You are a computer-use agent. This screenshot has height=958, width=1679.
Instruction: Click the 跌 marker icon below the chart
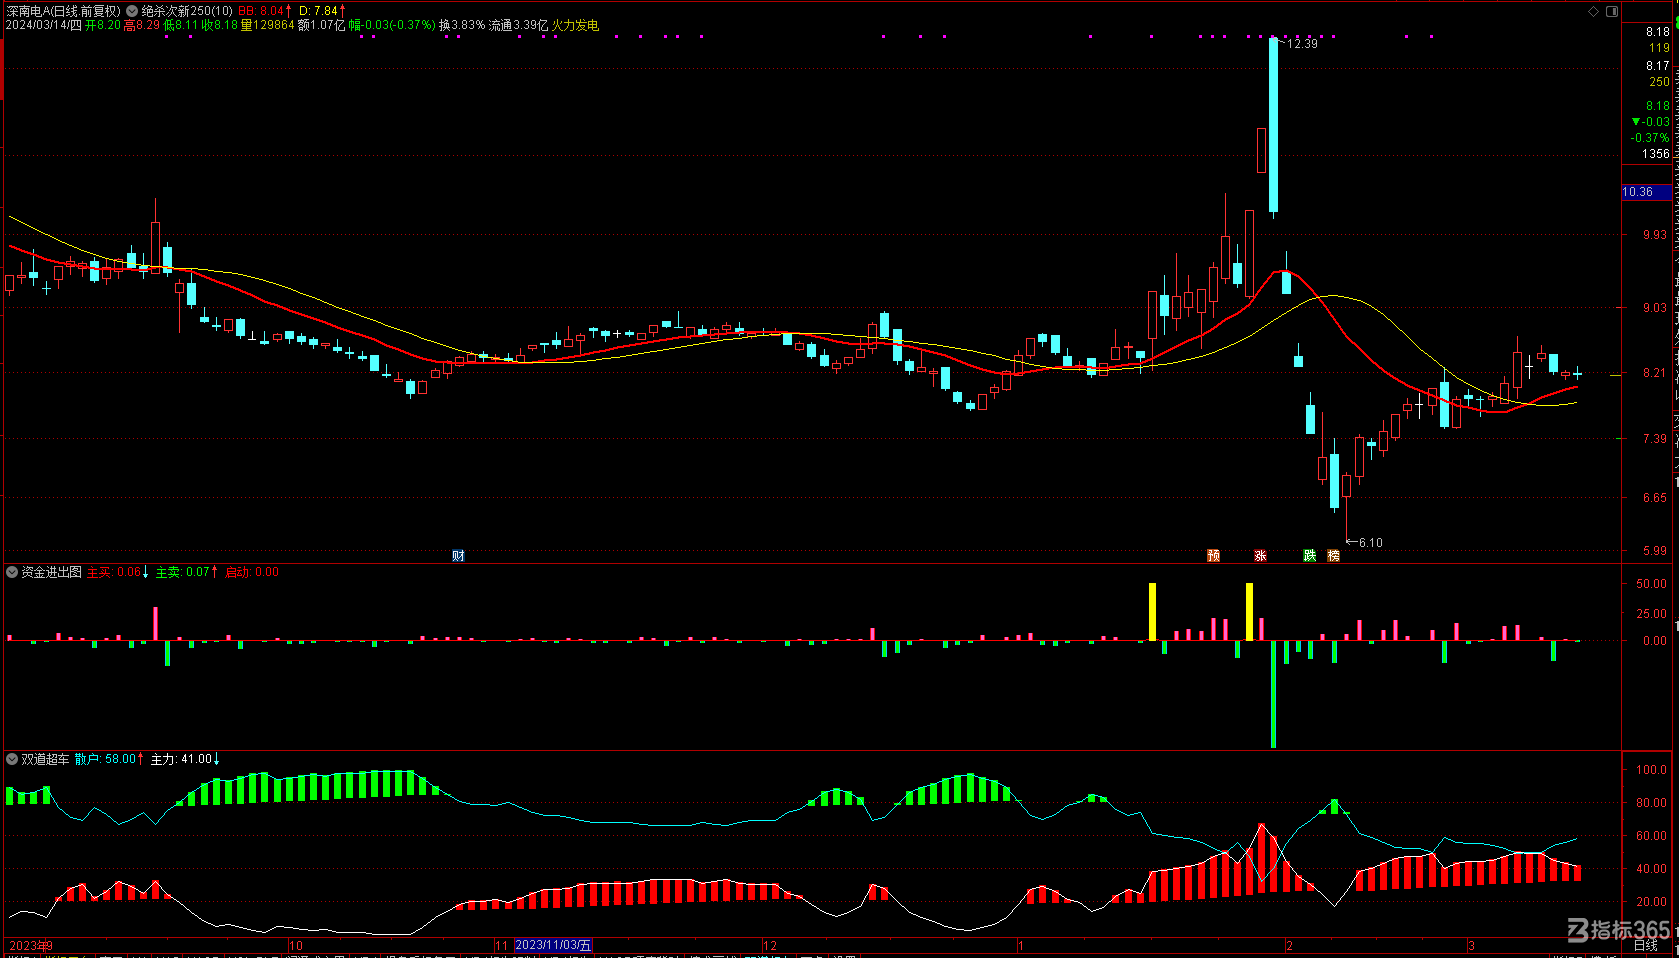[1310, 556]
